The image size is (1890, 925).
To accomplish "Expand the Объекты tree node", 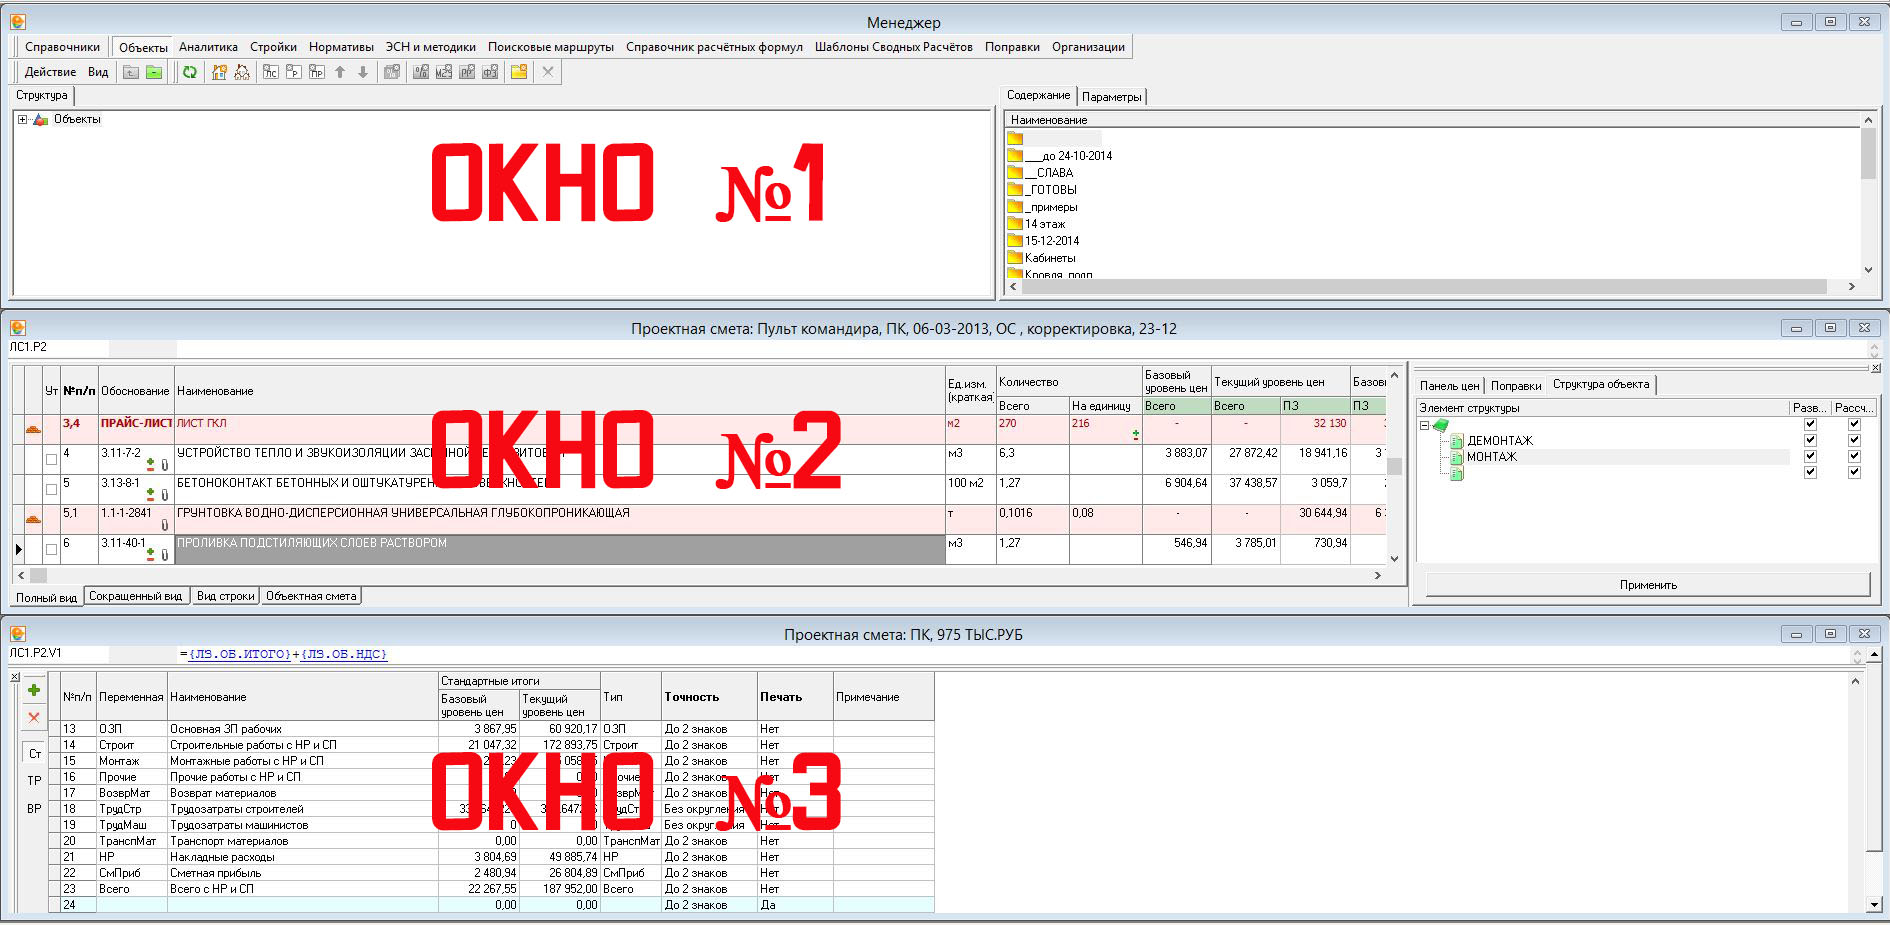I will [x=22, y=119].
